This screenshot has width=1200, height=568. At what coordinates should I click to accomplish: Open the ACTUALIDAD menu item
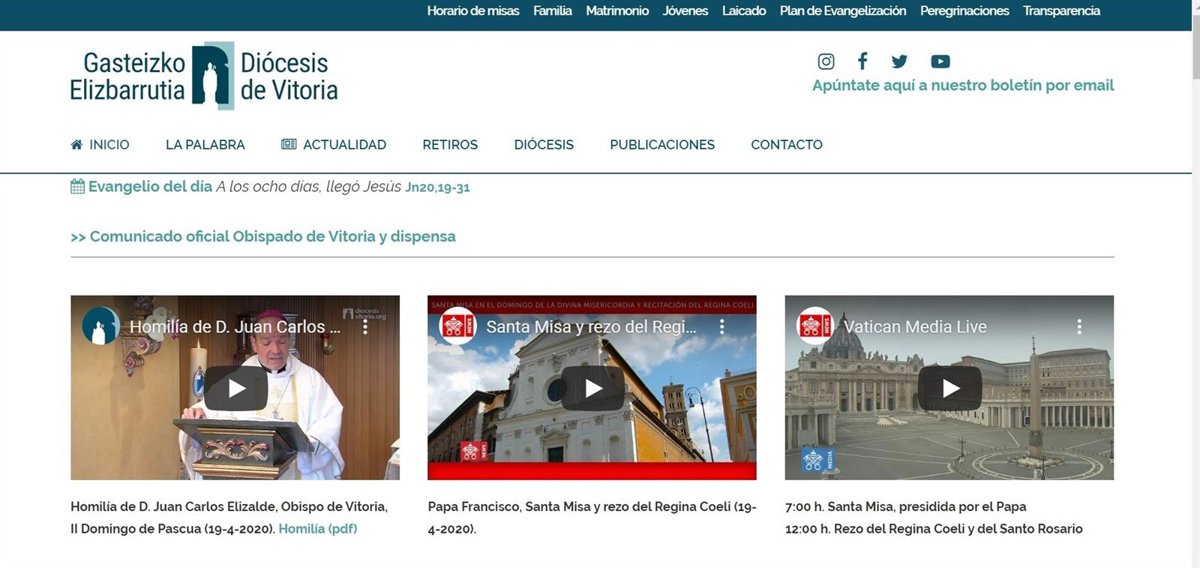pos(334,145)
